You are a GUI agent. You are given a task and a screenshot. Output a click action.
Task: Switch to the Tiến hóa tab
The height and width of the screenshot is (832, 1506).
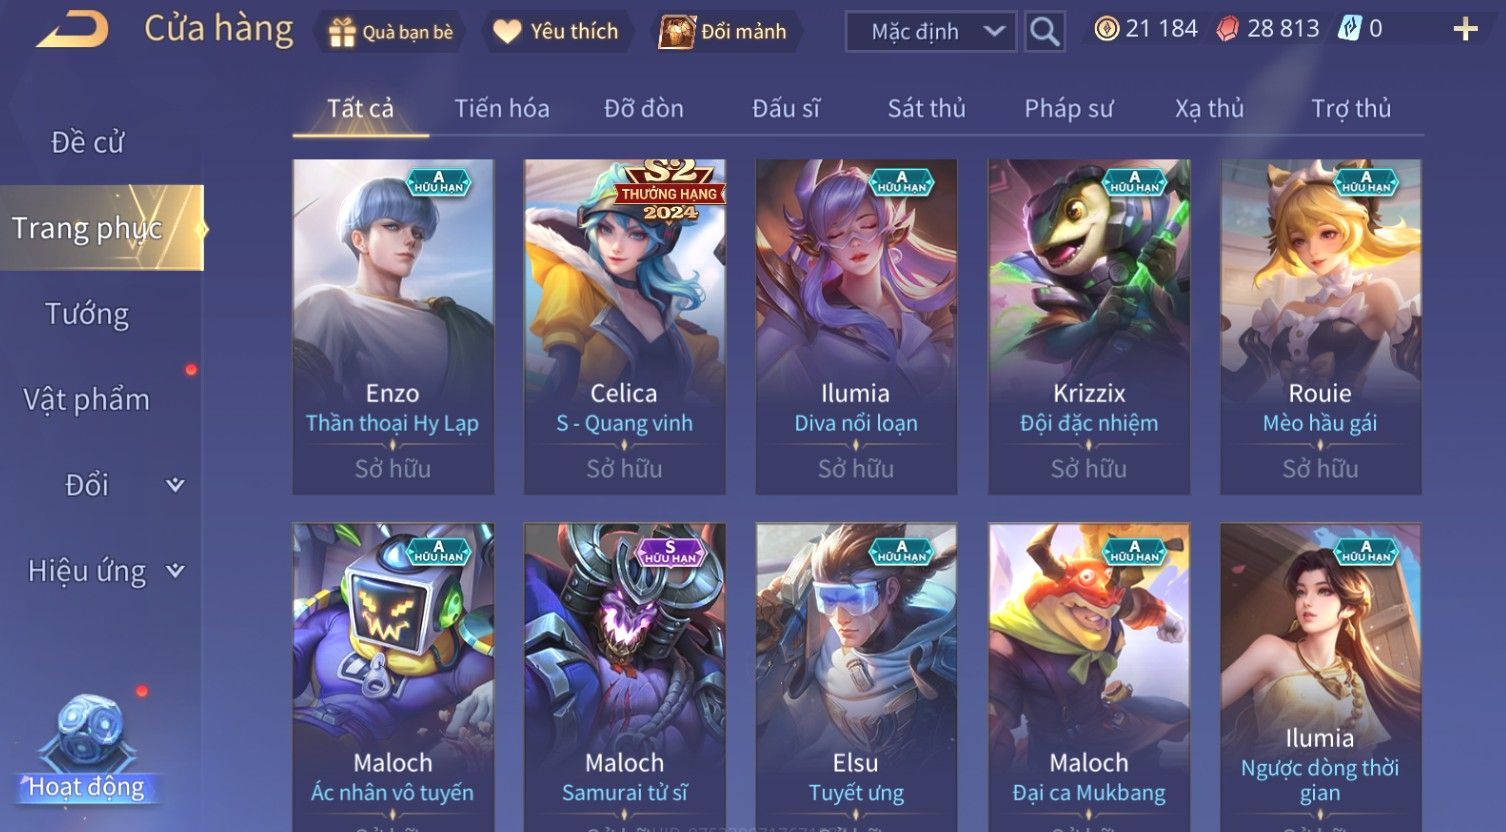point(502,108)
